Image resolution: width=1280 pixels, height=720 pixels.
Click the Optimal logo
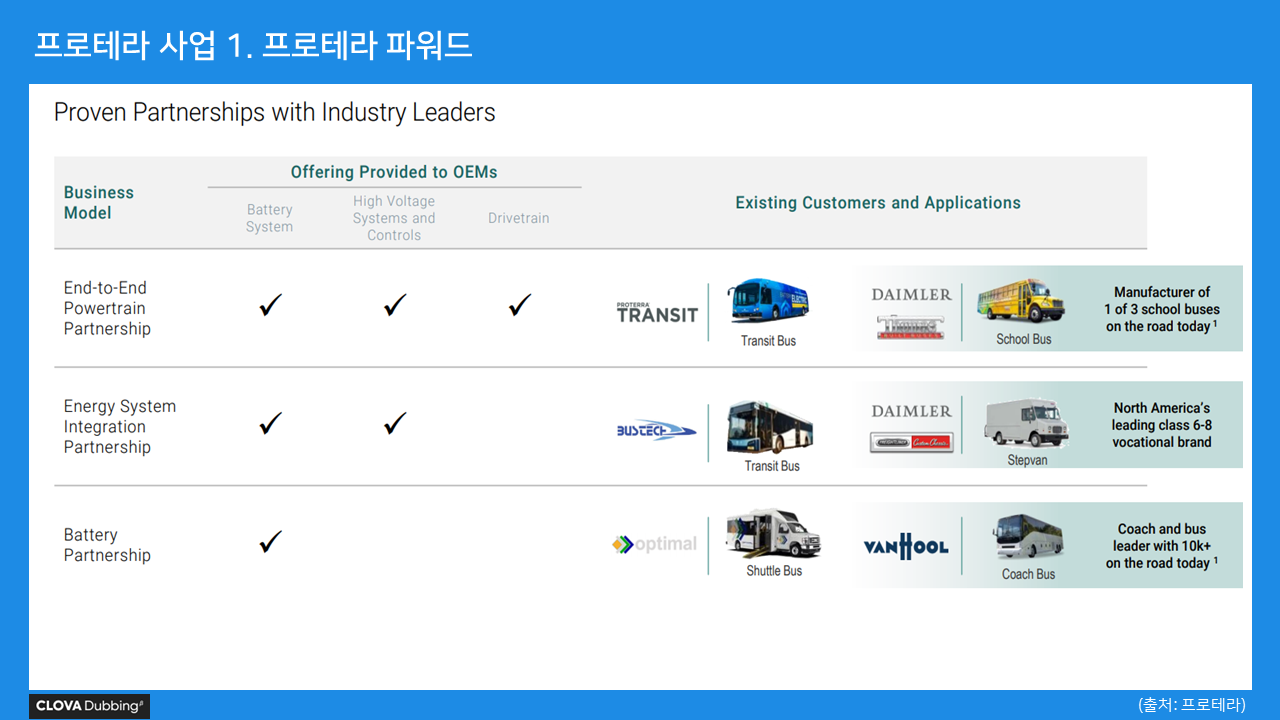[x=654, y=544]
